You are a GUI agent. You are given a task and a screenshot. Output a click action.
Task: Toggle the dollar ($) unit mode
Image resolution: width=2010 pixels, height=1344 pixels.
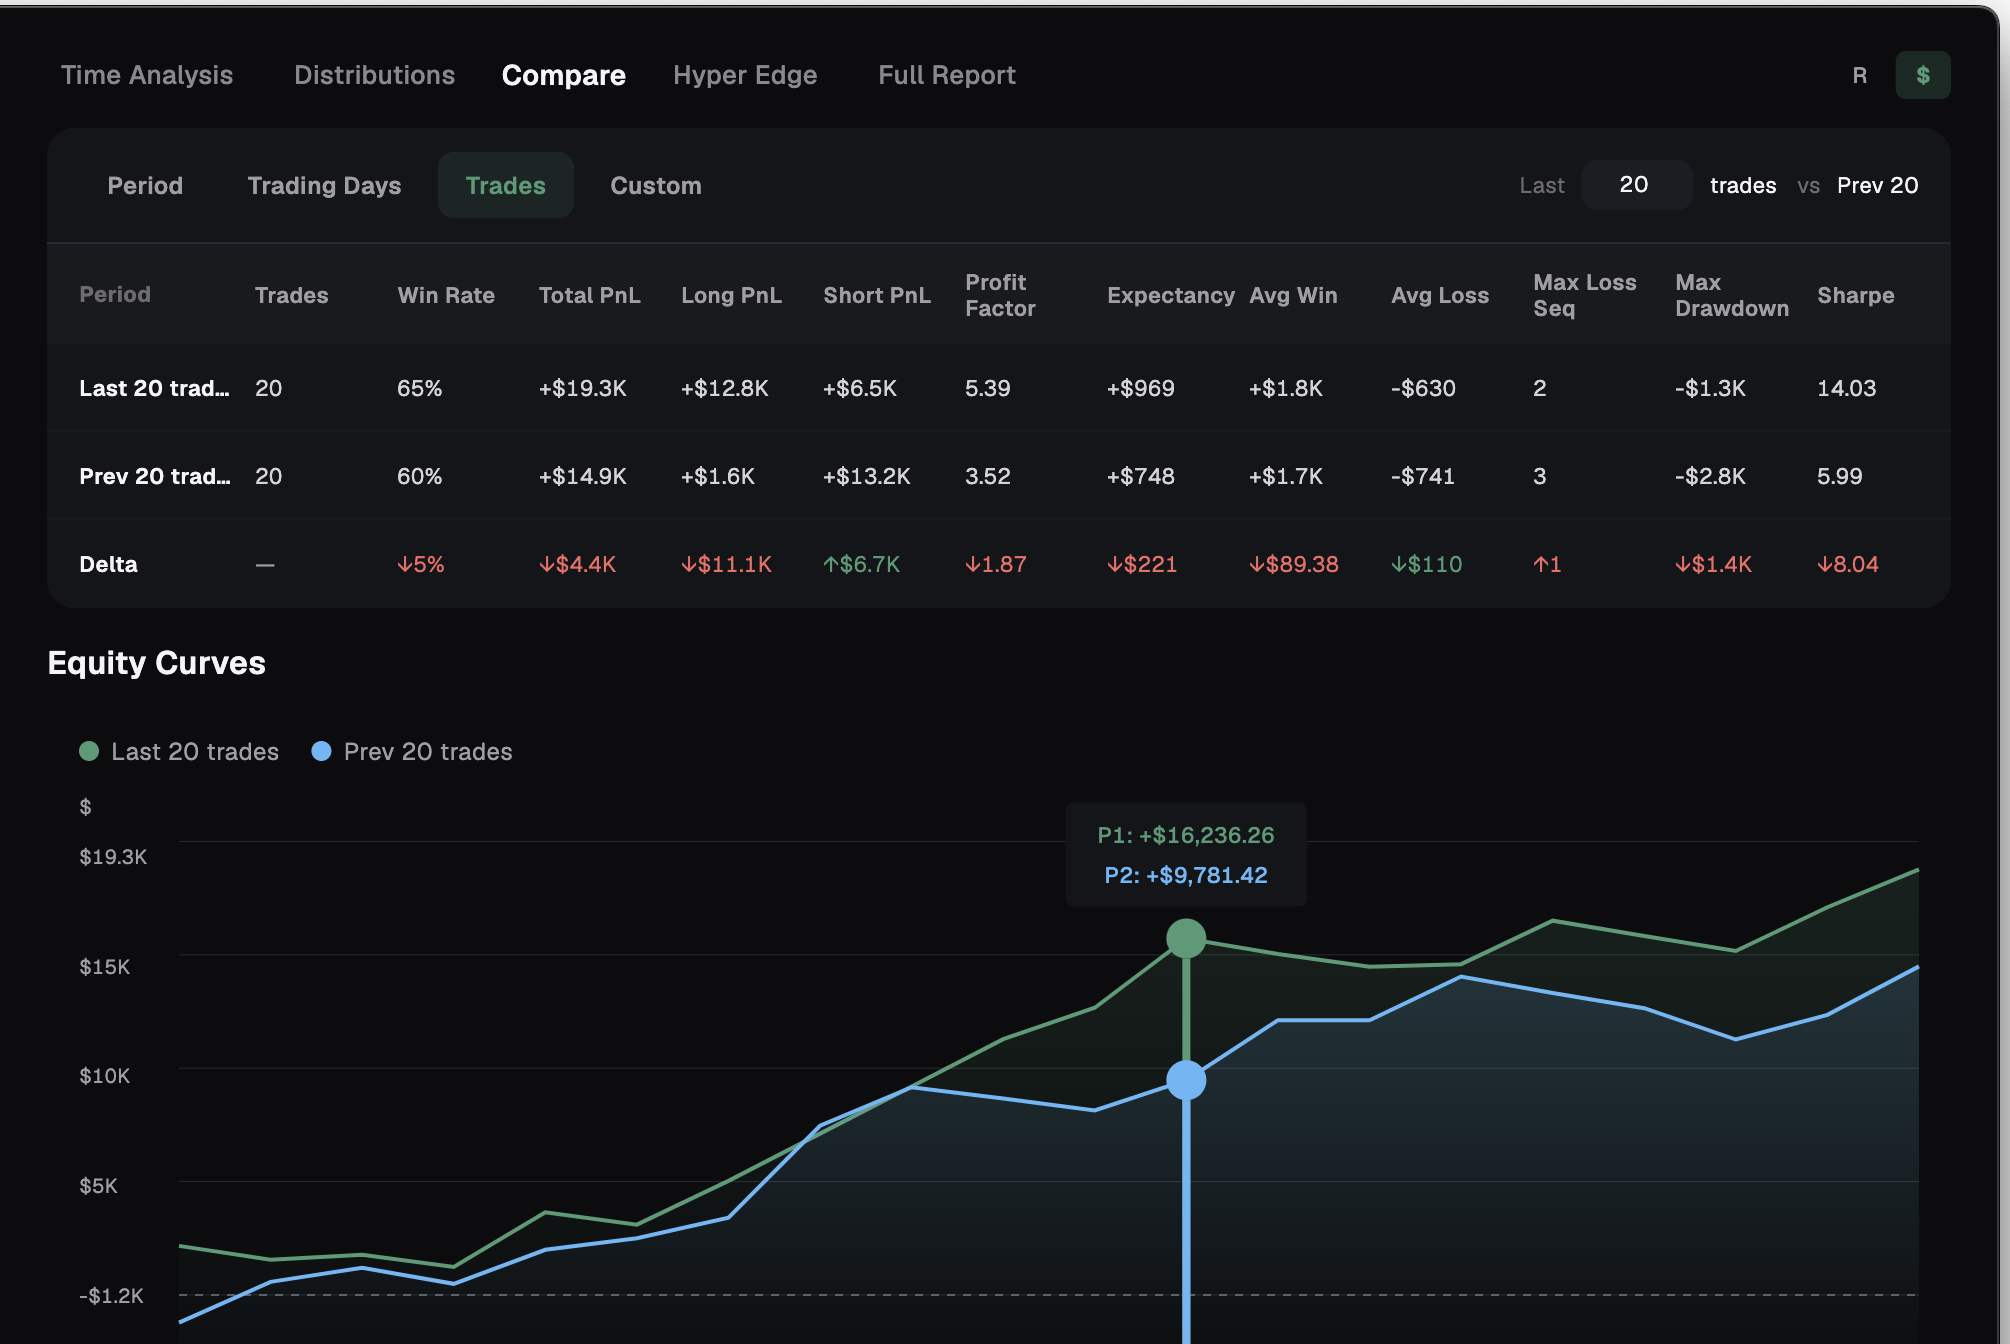[x=1922, y=75]
